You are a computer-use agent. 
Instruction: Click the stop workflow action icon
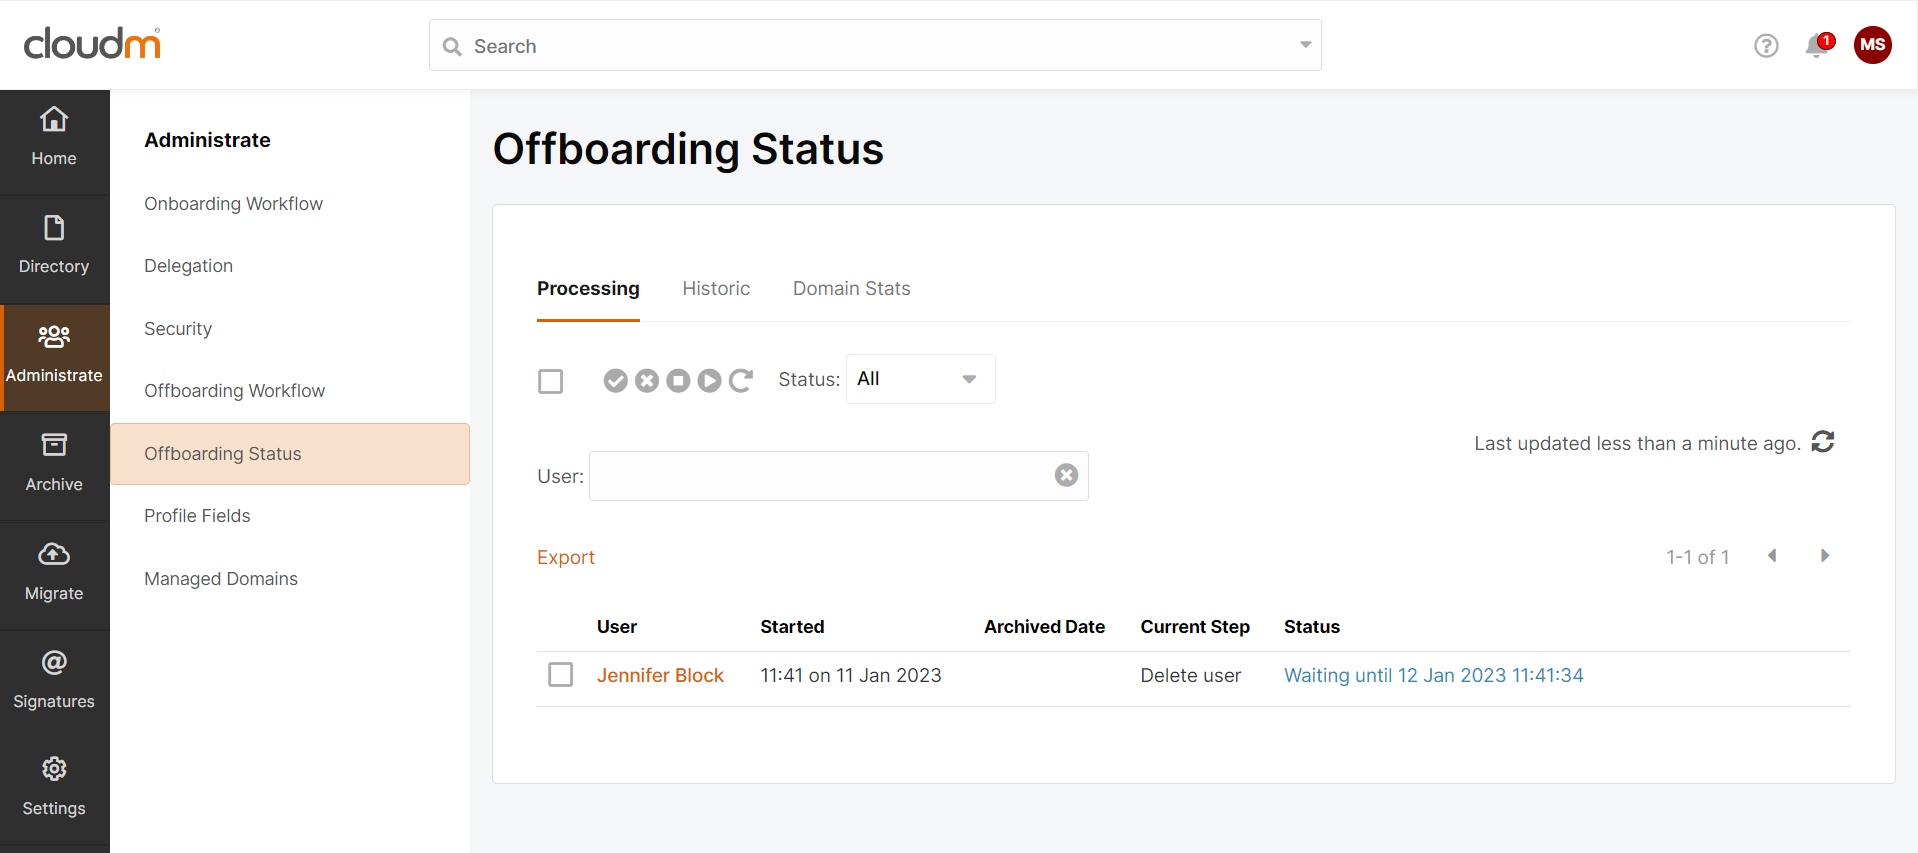pyautogui.click(x=678, y=381)
